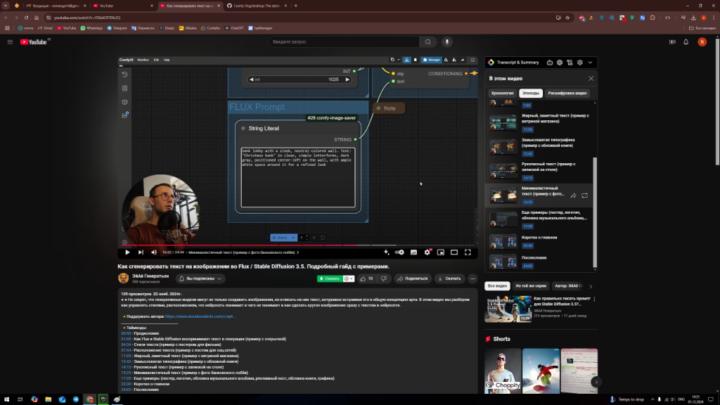Open the green download button's dropdown arrow
This screenshot has height=405, width=720.
tap(349, 279)
